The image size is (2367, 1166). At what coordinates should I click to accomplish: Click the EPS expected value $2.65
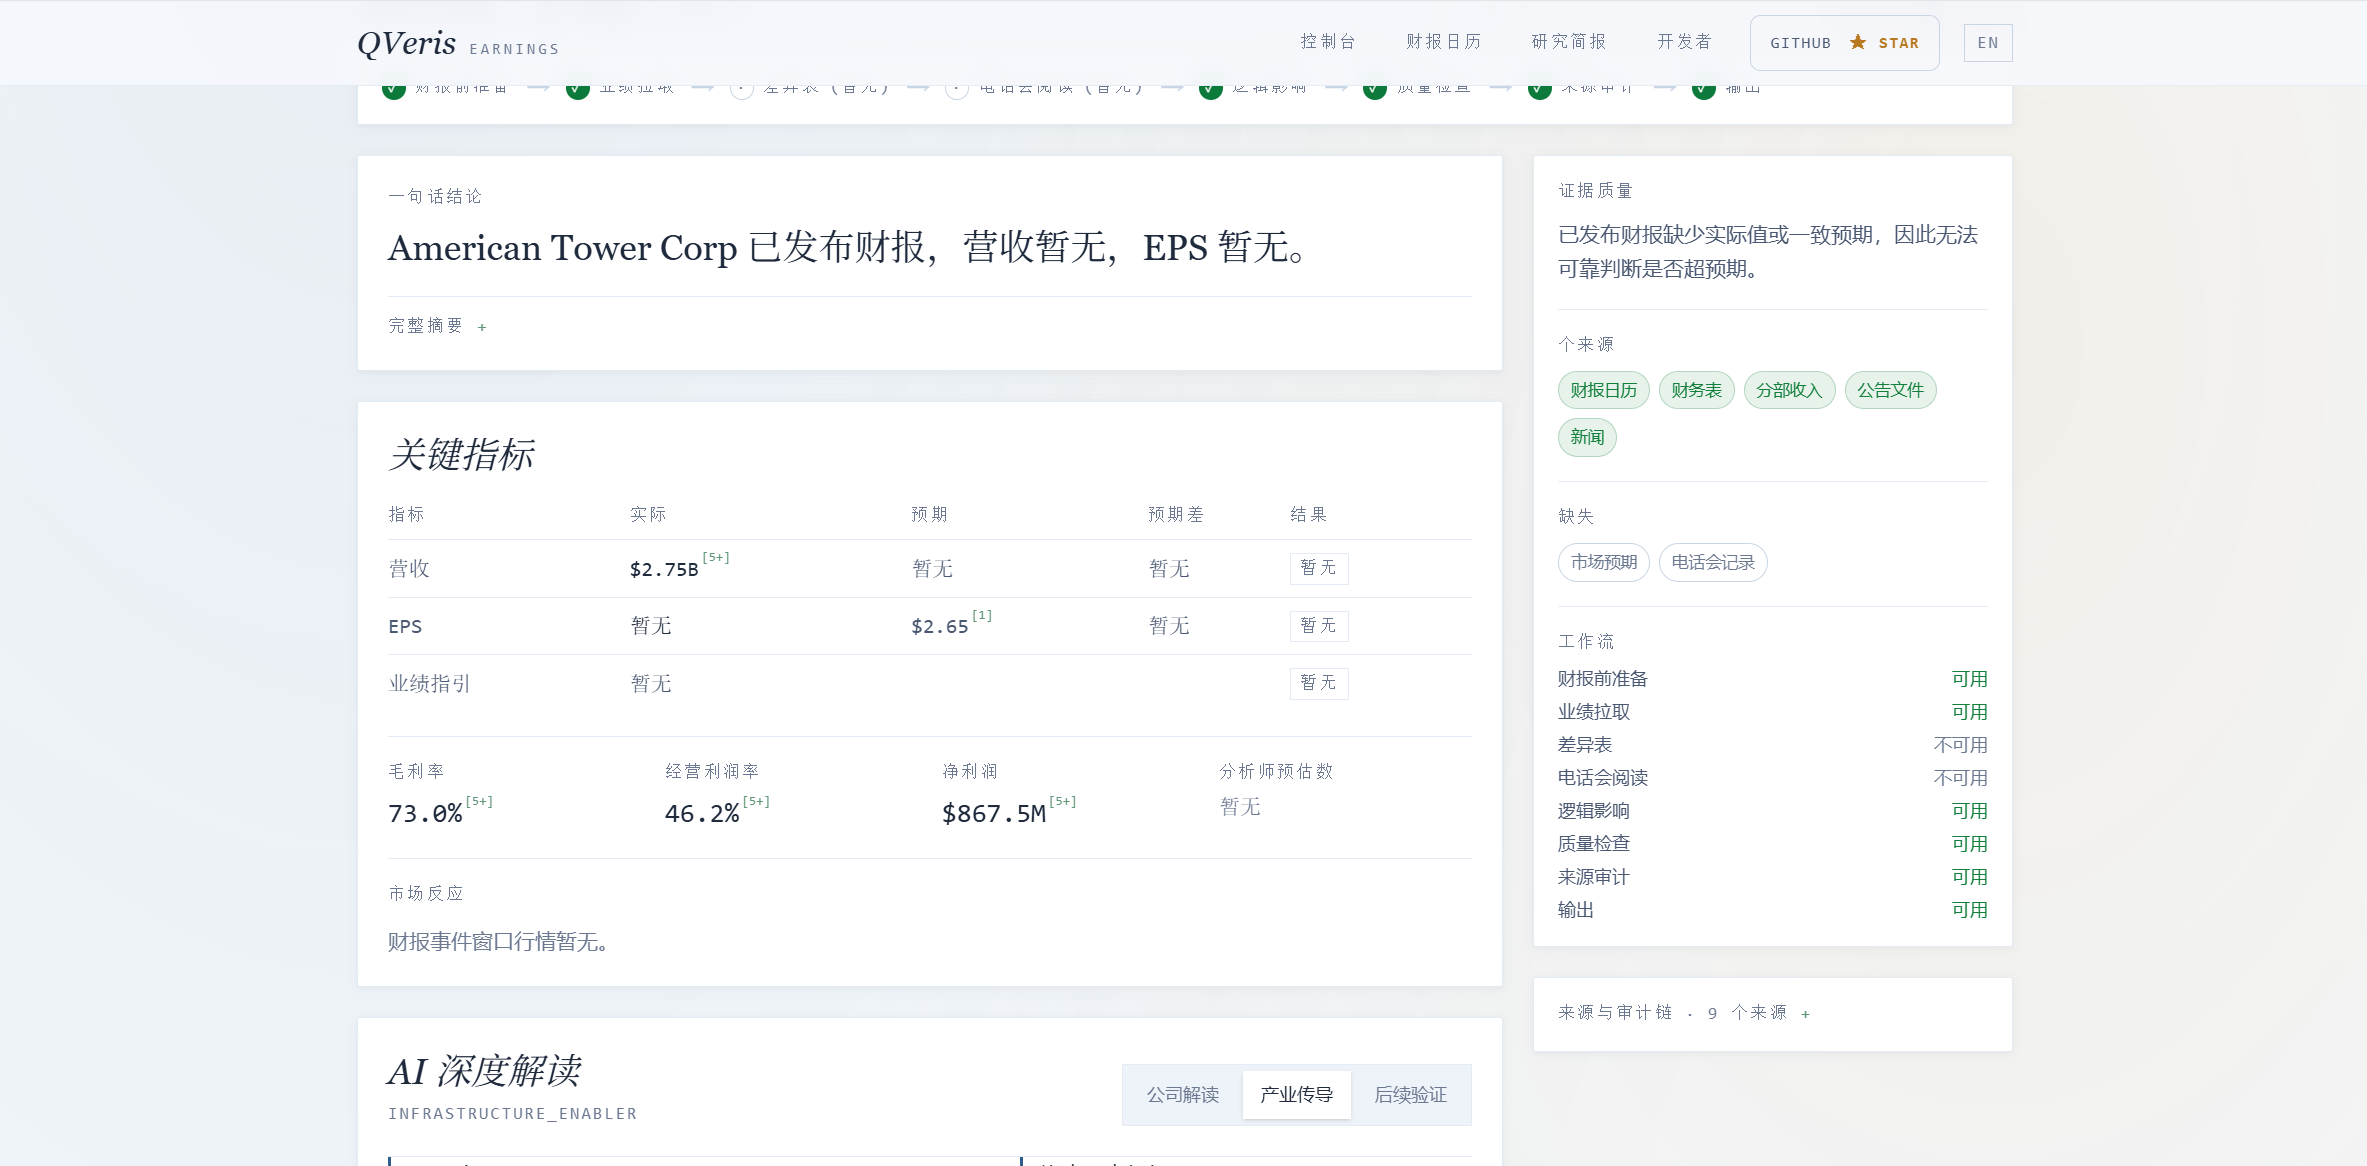pos(940,627)
